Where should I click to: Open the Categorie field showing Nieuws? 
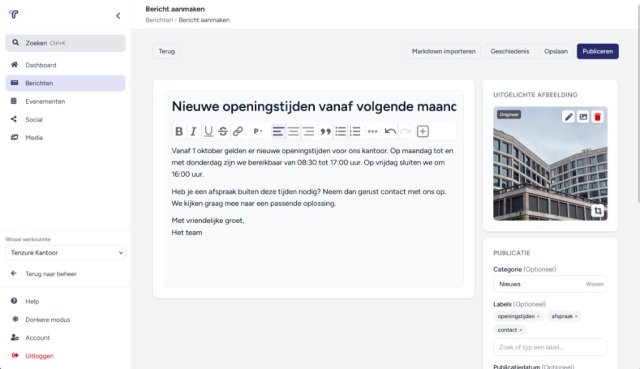pyautogui.click(x=550, y=284)
